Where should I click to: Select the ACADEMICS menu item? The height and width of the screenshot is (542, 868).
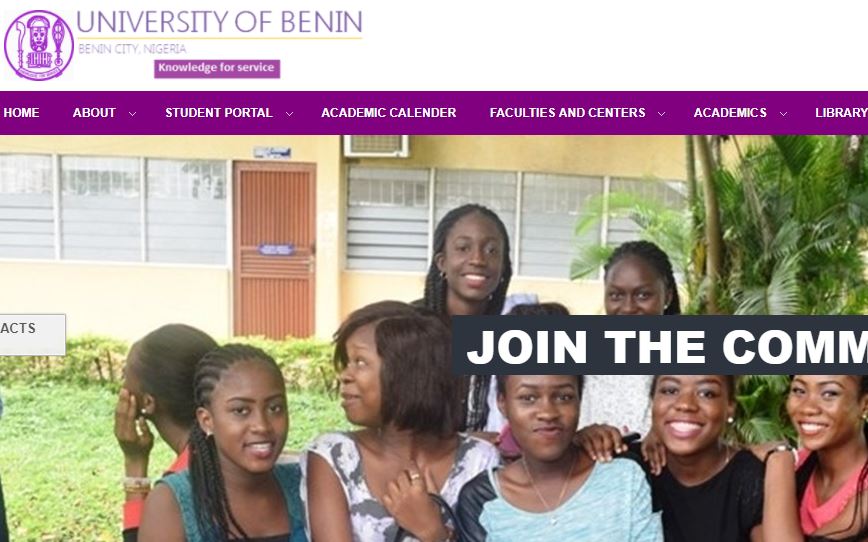730,113
